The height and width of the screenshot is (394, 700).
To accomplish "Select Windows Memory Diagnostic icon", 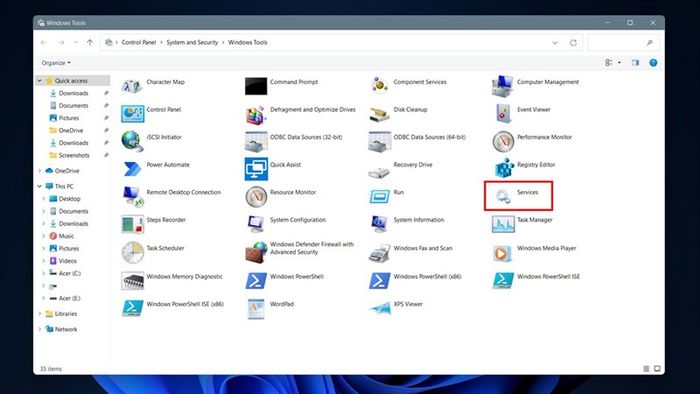I will [133, 281].
